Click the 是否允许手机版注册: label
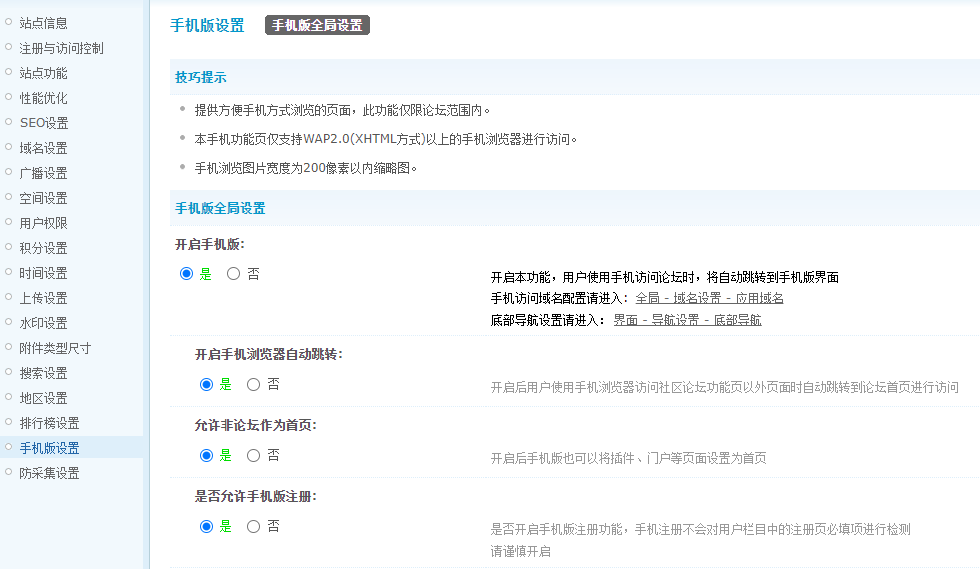The width and height of the screenshot is (980, 569). click(256, 496)
